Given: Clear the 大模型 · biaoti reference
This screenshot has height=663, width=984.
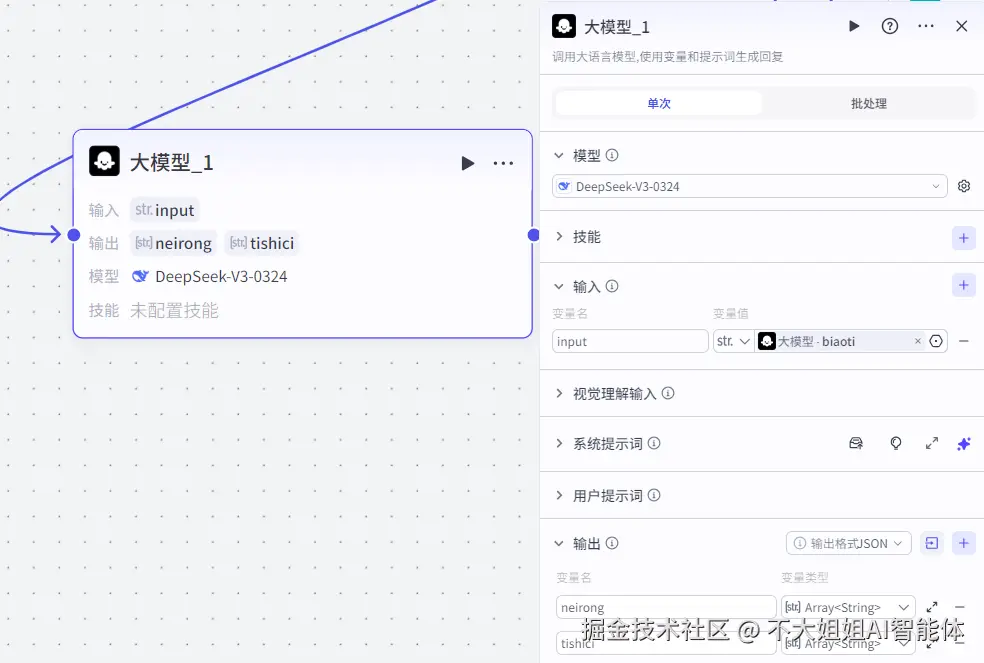Looking at the screenshot, I should [x=917, y=341].
